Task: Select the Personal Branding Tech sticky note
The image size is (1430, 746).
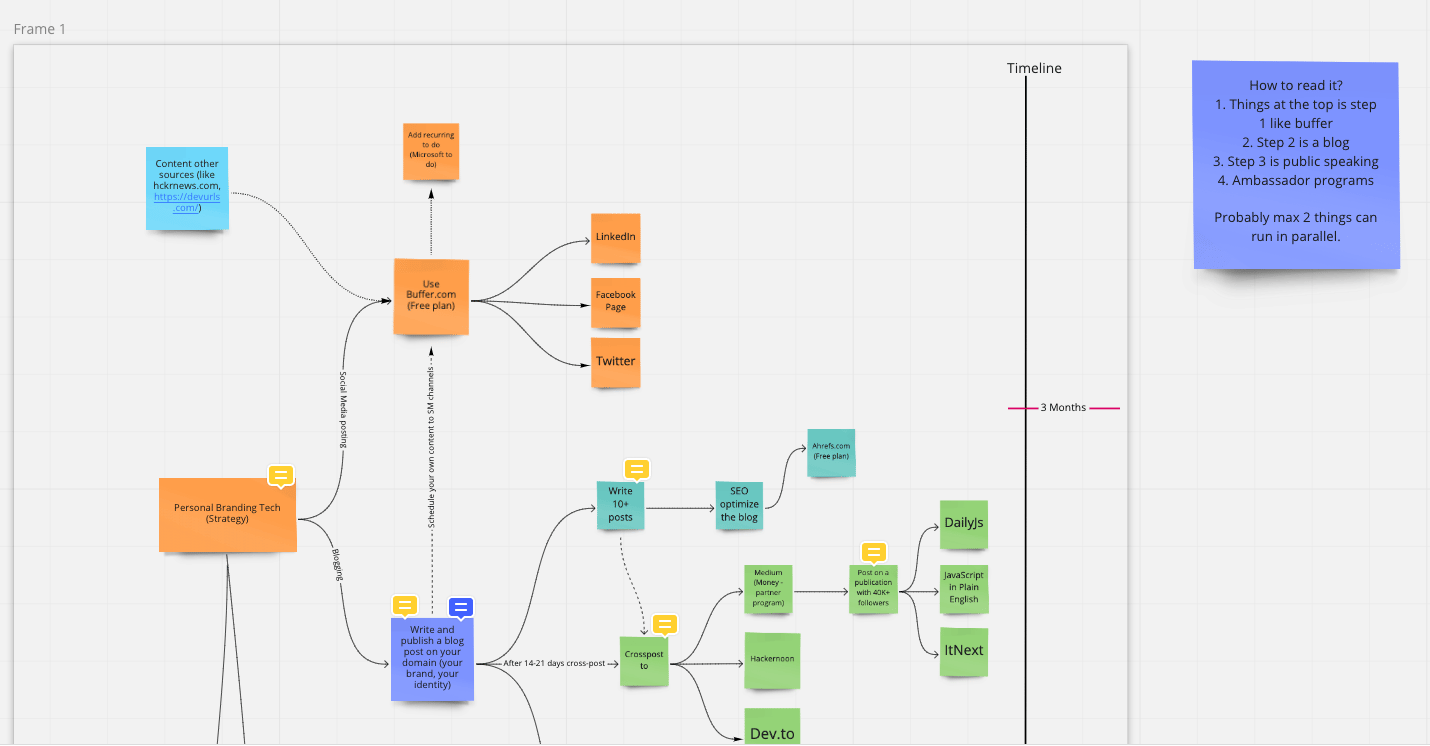Action: click(x=228, y=514)
